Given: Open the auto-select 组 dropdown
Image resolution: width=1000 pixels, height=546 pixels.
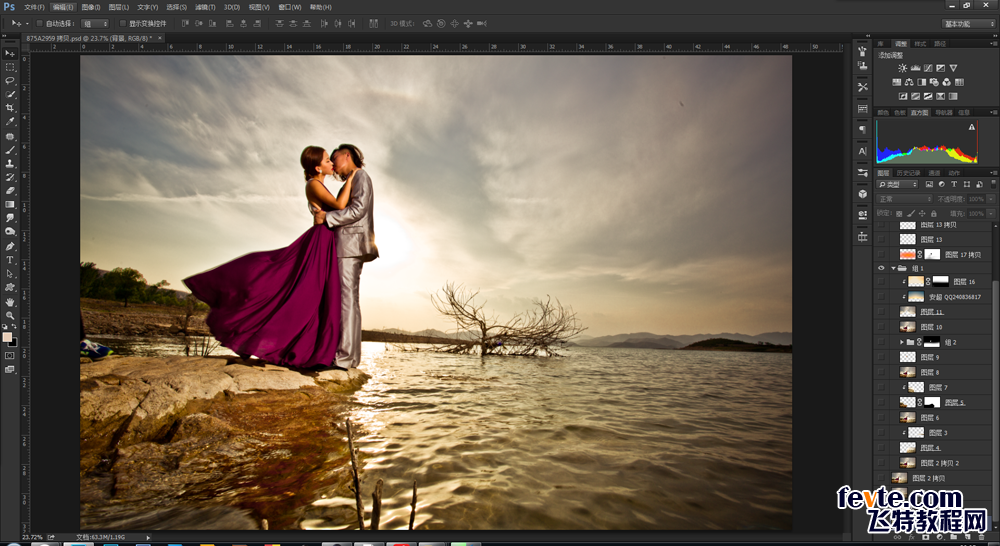Looking at the screenshot, I should [x=95, y=24].
